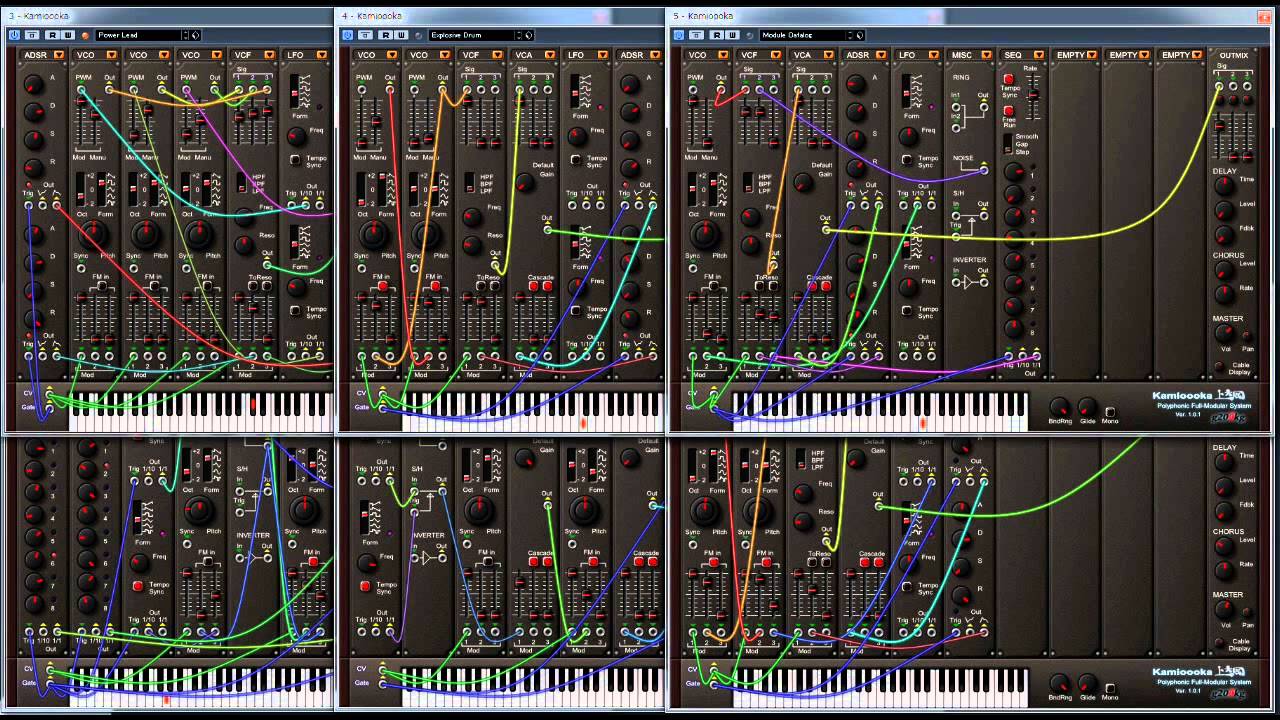Toggle left ToReso button in top window 5 VCF
This screenshot has height=720, width=1280.
pos(759,286)
